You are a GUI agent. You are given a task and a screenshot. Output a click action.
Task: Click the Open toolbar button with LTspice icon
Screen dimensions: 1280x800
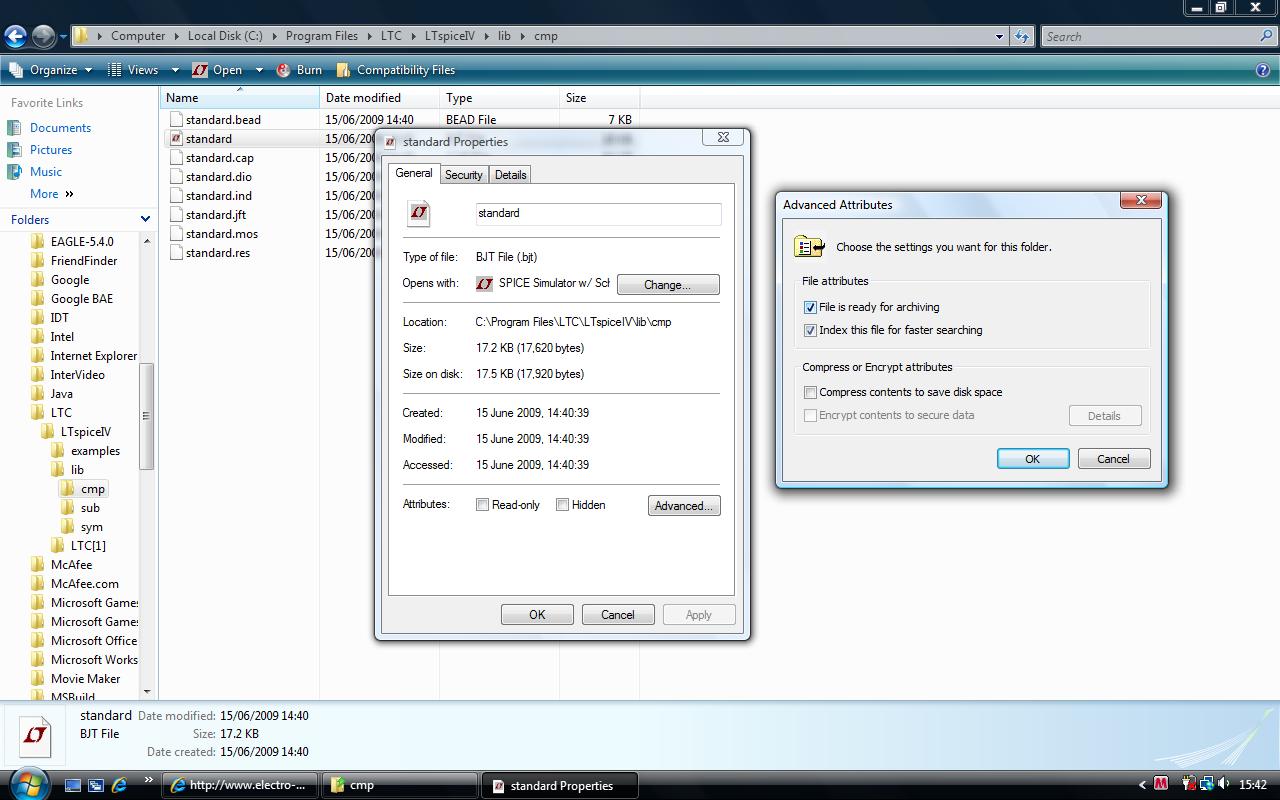[217, 70]
